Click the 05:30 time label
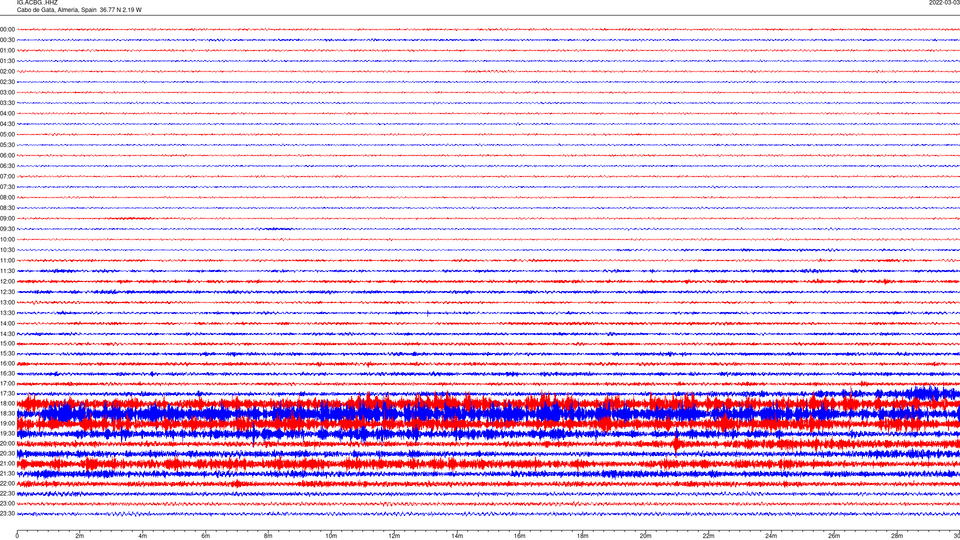This screenshot has width=960, height=540. pos(7,145)
